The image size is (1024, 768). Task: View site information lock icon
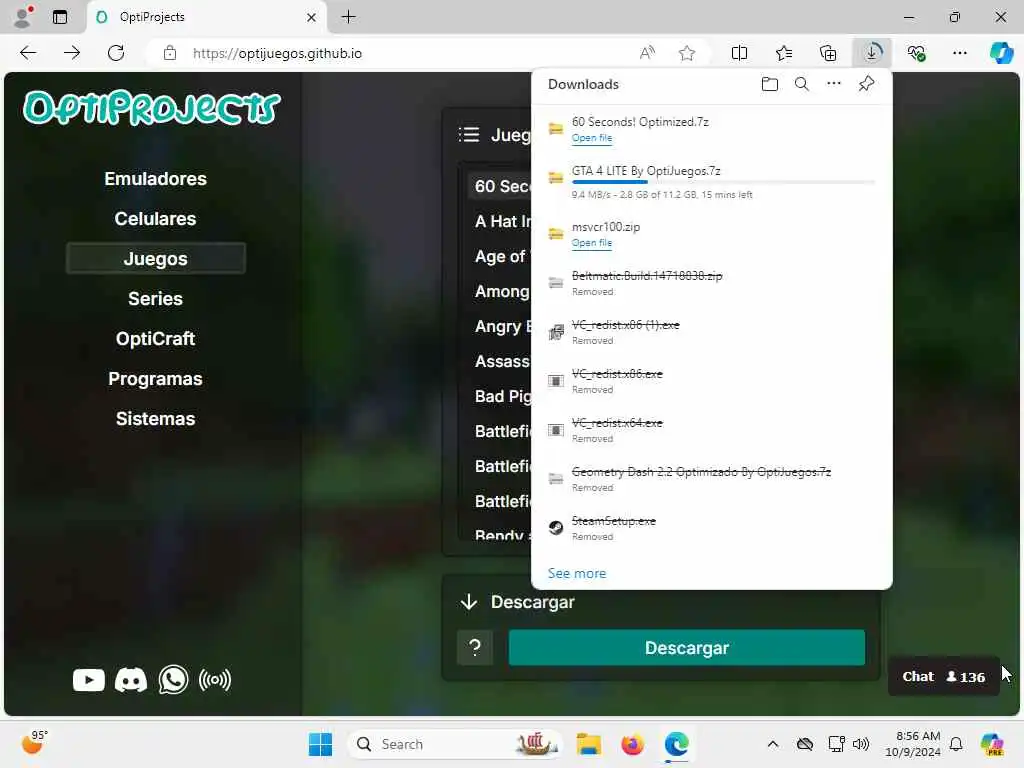(170, 53)
